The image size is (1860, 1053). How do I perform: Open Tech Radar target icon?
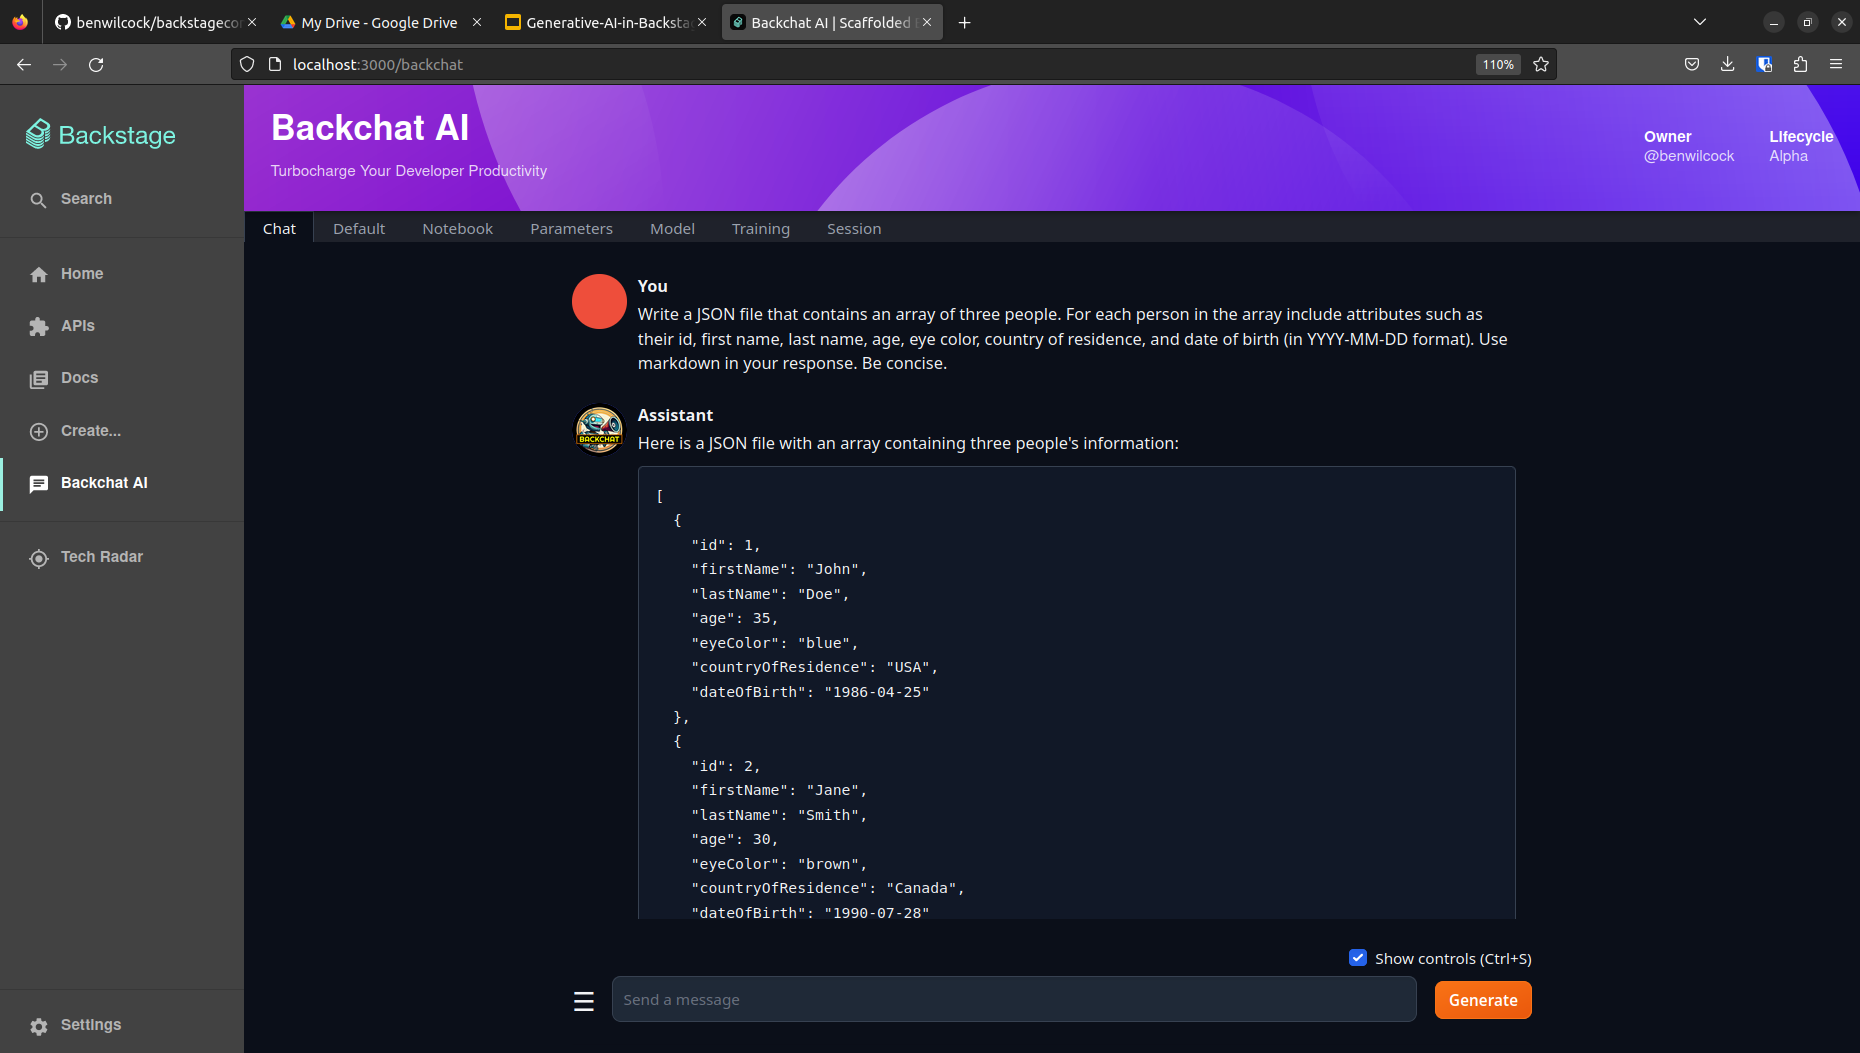point(39,558)
